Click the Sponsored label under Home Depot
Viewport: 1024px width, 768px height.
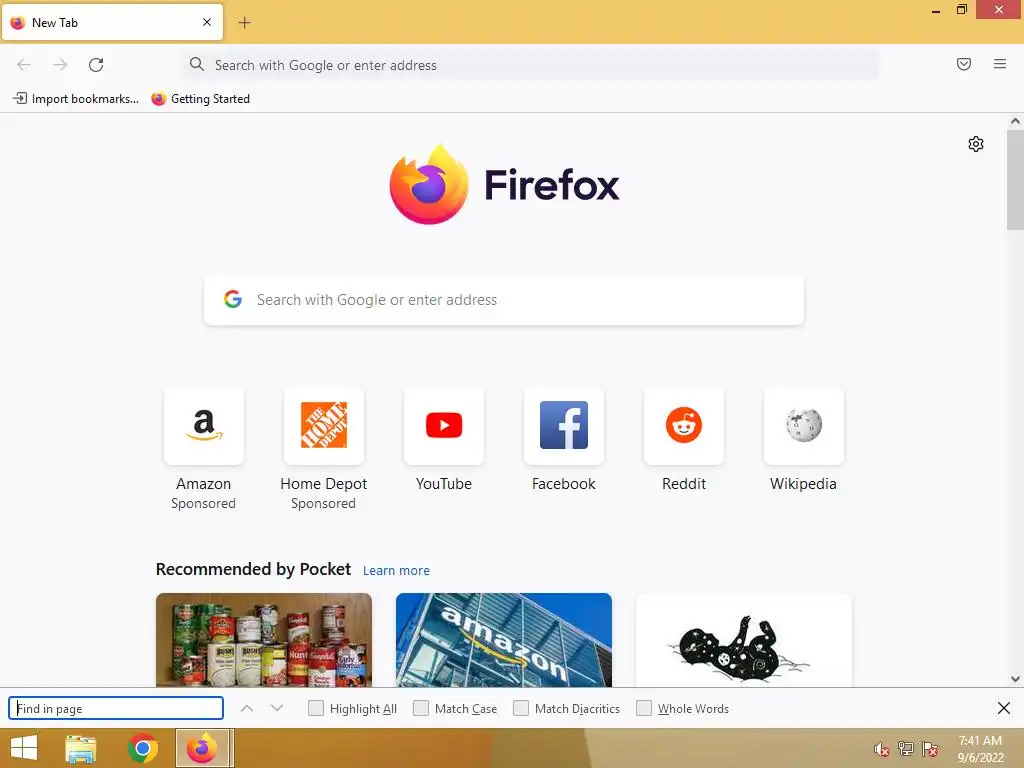pos(323,504)
